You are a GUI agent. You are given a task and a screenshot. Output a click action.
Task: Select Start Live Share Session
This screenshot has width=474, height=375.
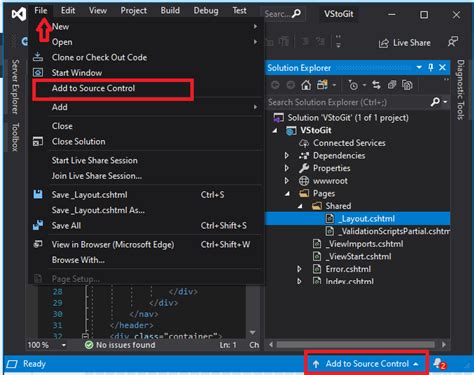[x=146, y=160]
